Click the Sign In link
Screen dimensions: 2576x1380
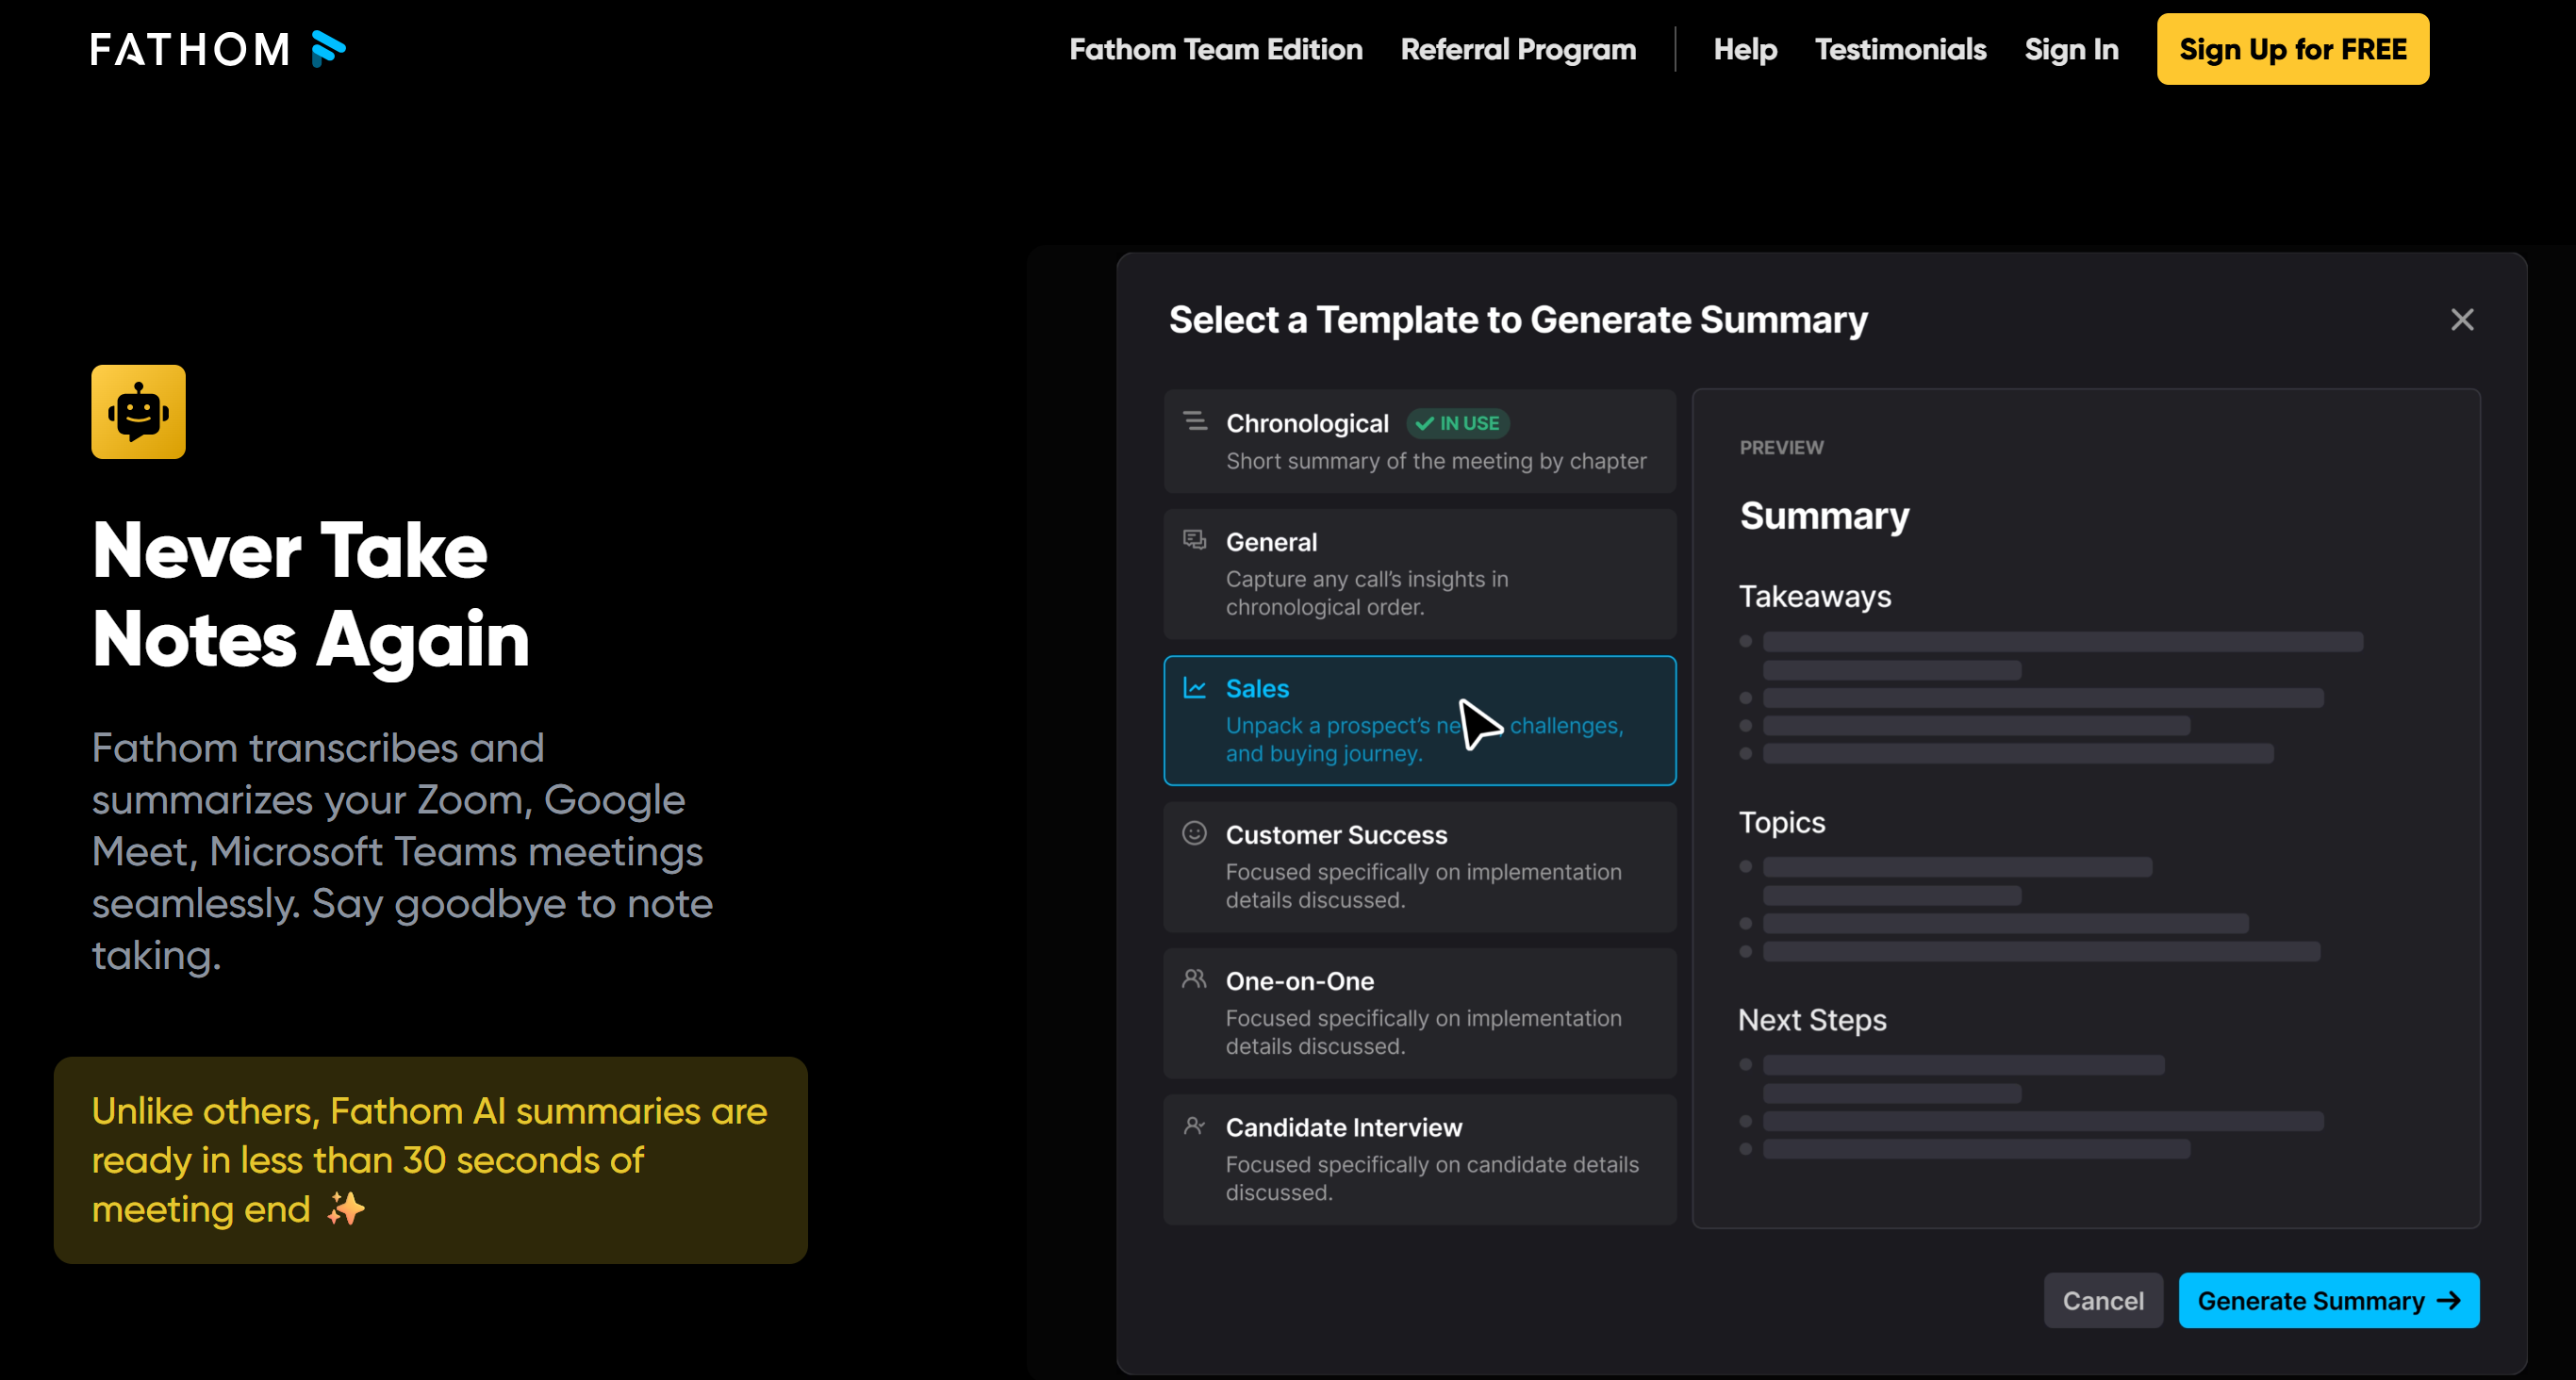pos(2071,49)
